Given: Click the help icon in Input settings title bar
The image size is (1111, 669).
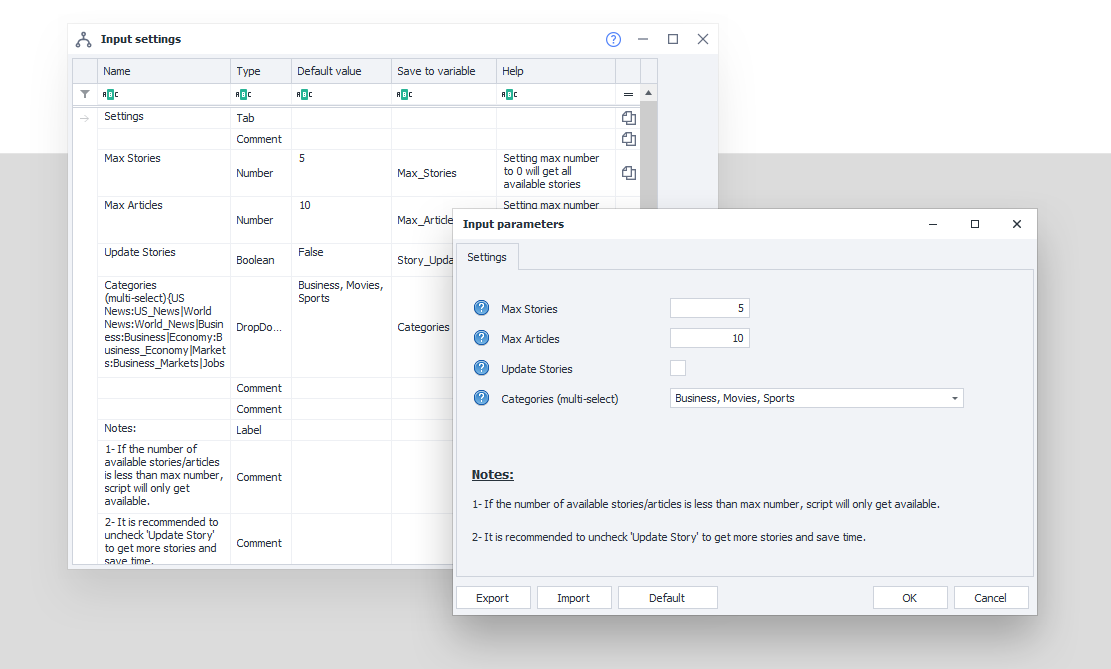Looking at the screenshot, I should click(613, 40).
